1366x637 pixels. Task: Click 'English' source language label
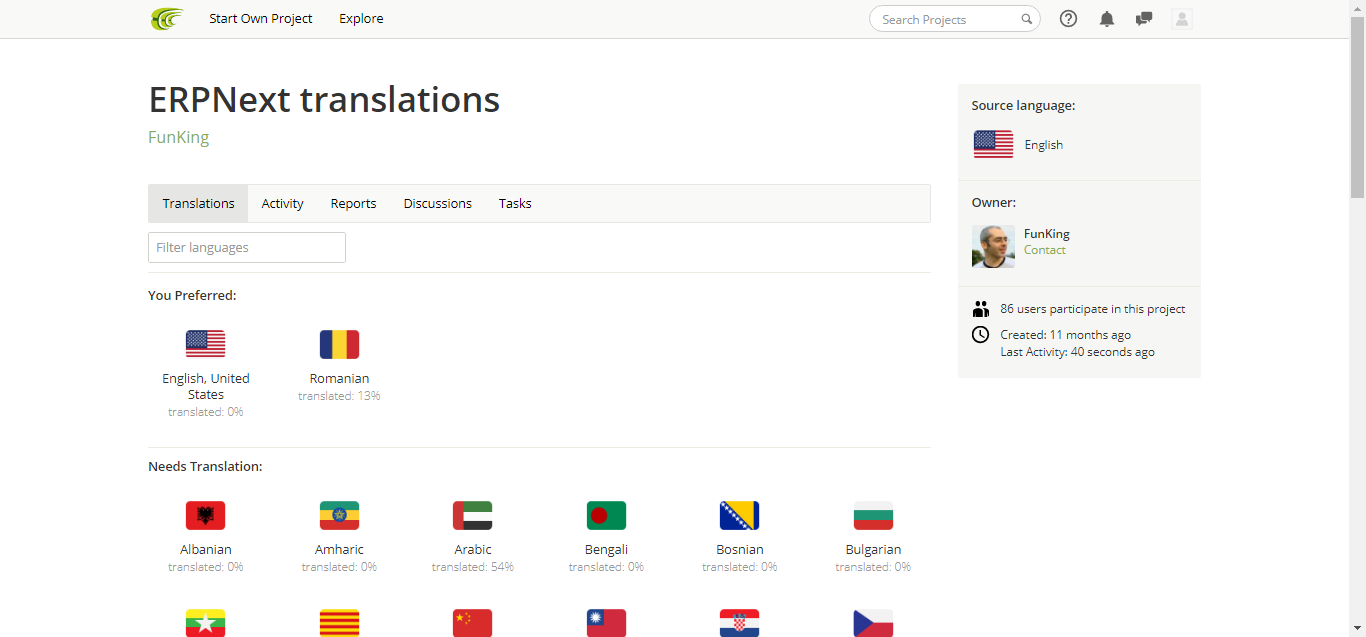[x=1044, y=145]
